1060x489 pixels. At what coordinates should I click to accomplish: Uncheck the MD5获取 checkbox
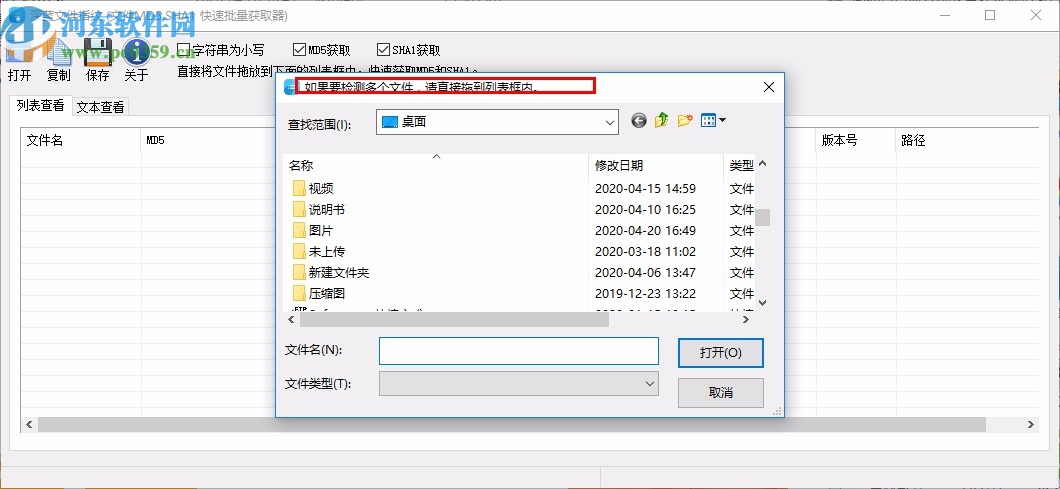click(299, 49)
